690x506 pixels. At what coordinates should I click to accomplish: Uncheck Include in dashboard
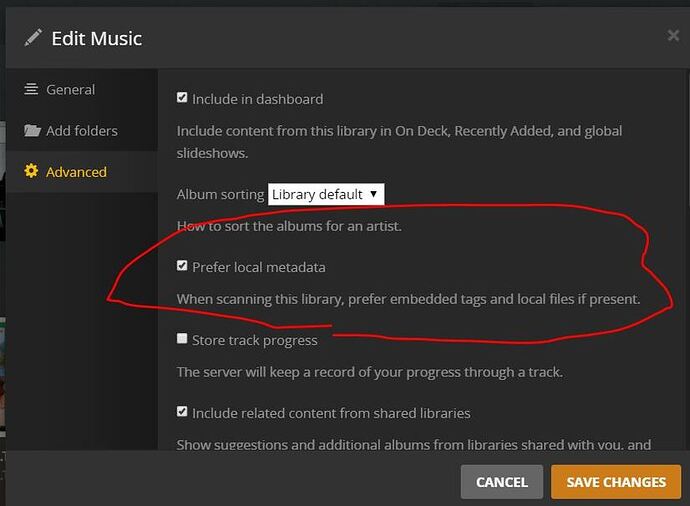(182, 98)
